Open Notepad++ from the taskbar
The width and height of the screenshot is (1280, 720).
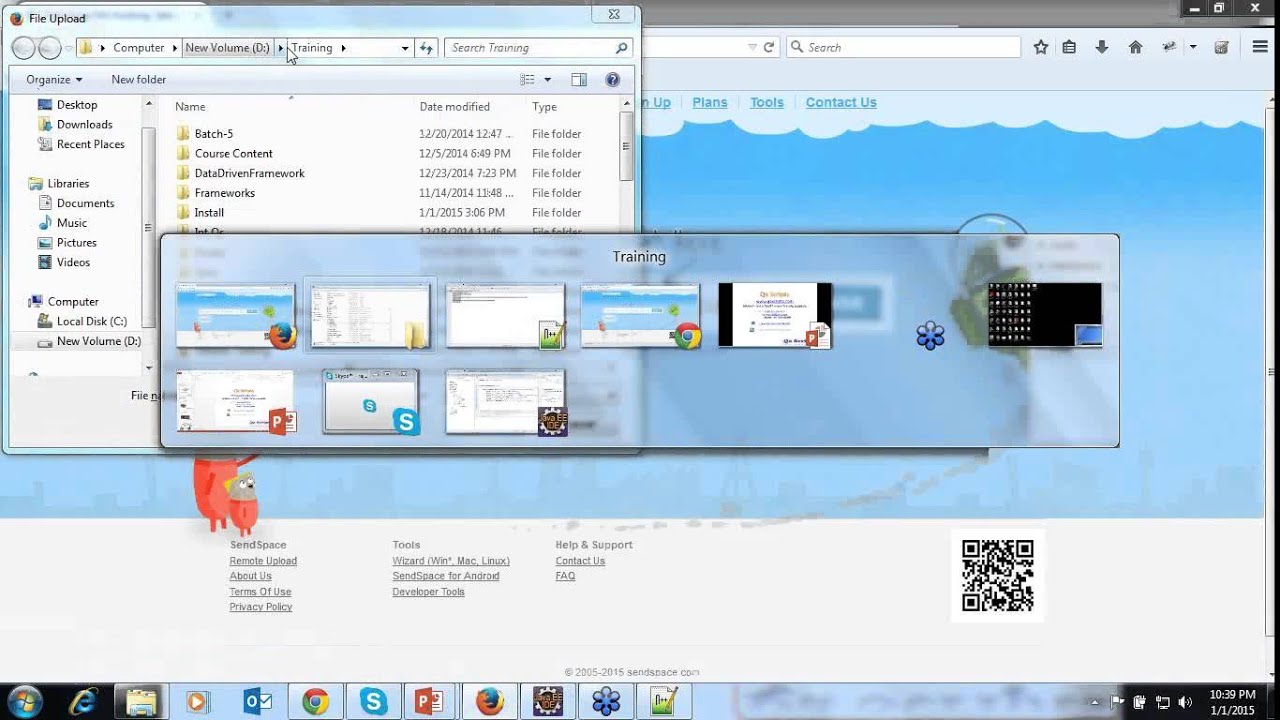663,701
